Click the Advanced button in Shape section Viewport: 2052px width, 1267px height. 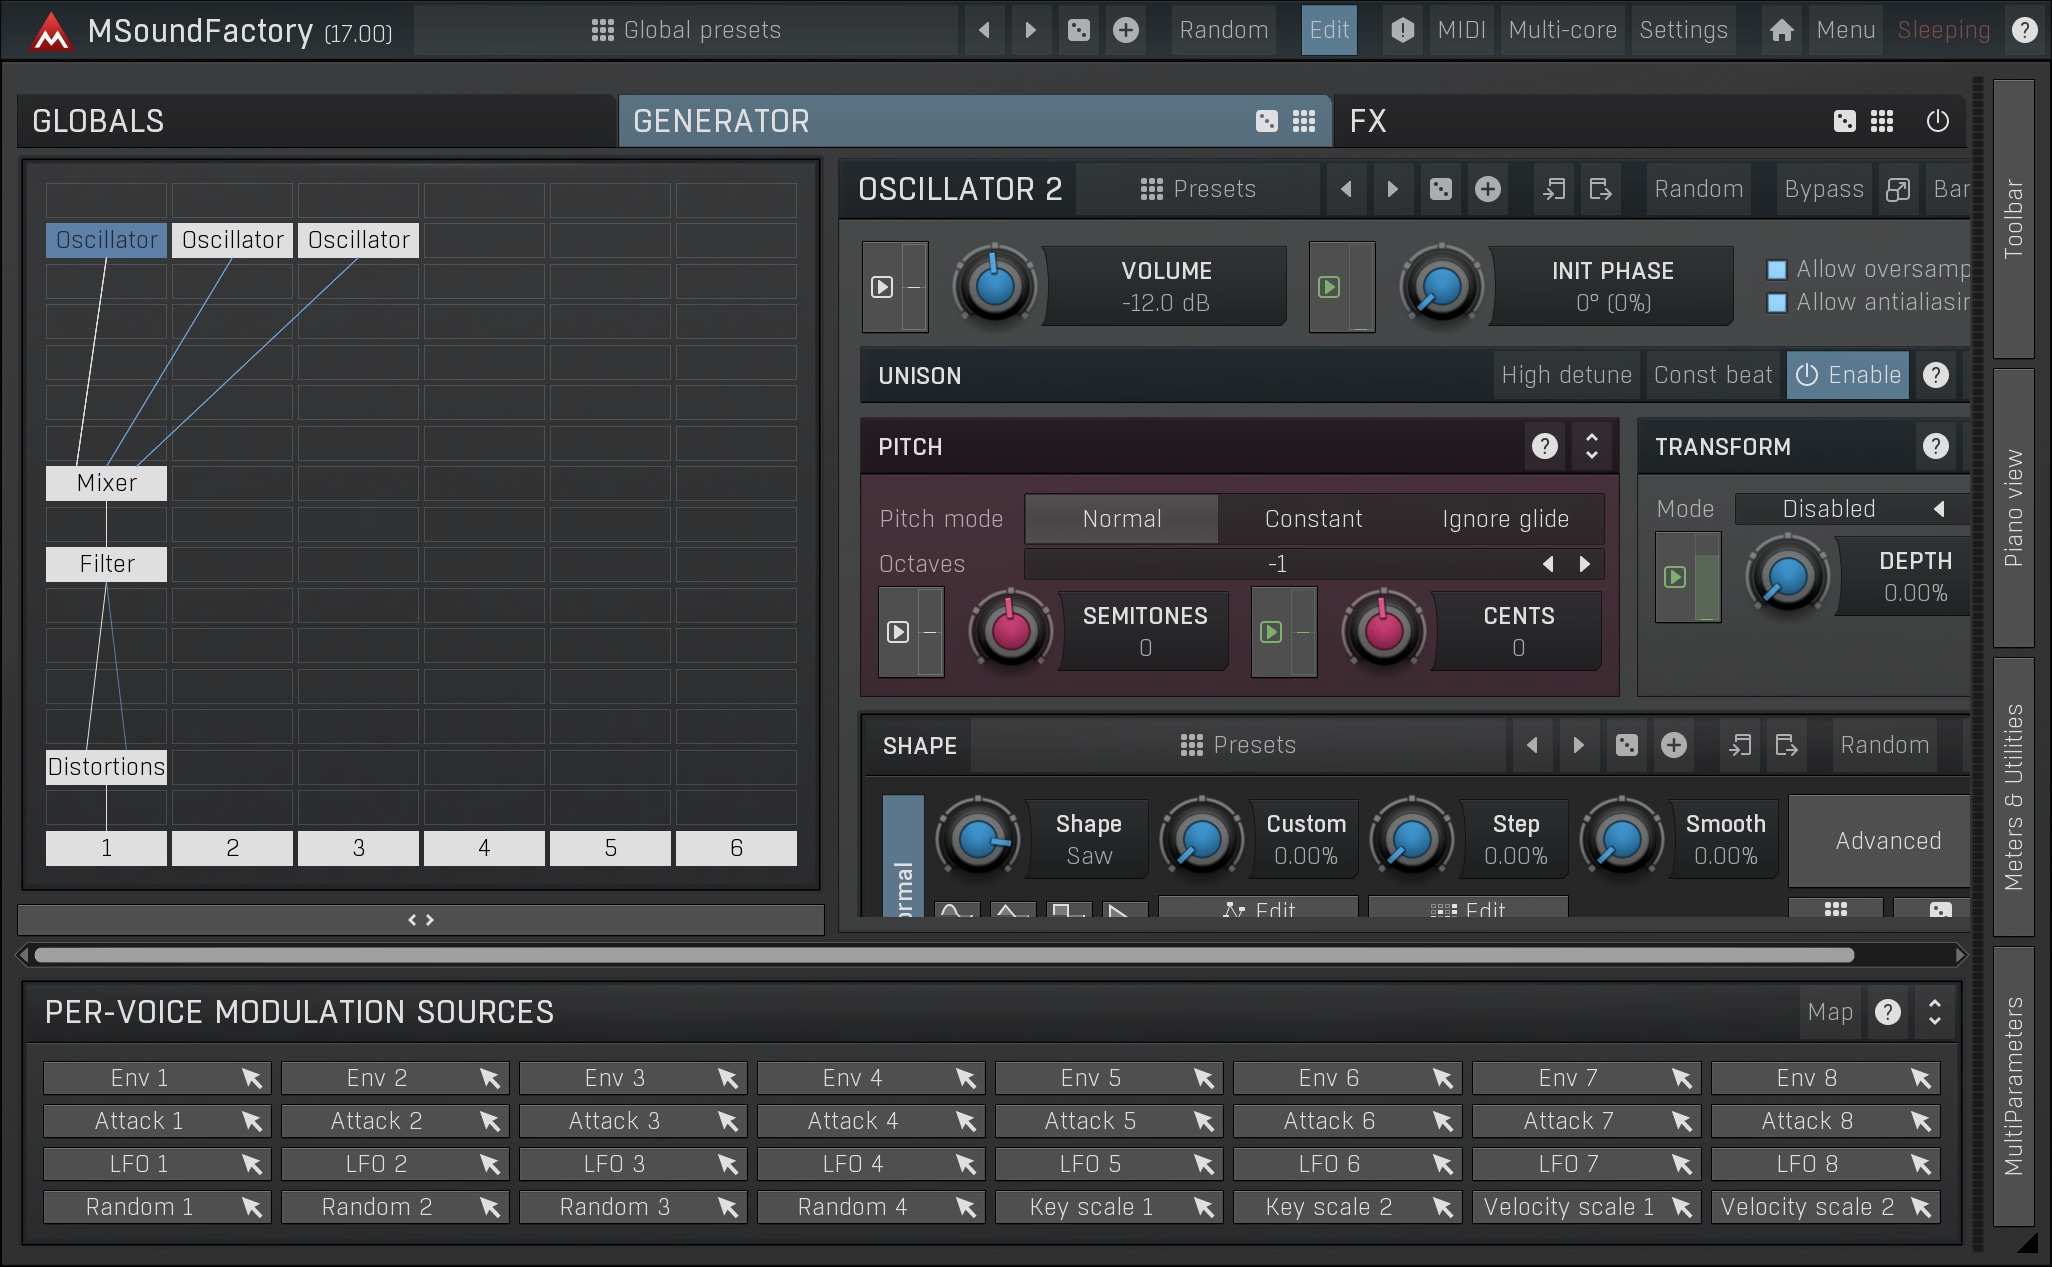[1887, 841]
